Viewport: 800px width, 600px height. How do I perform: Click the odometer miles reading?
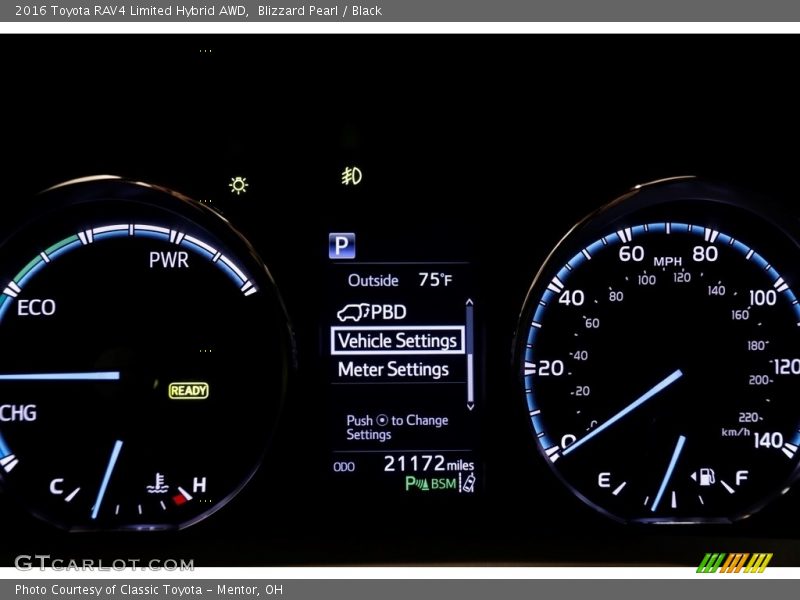click(428, 464)
